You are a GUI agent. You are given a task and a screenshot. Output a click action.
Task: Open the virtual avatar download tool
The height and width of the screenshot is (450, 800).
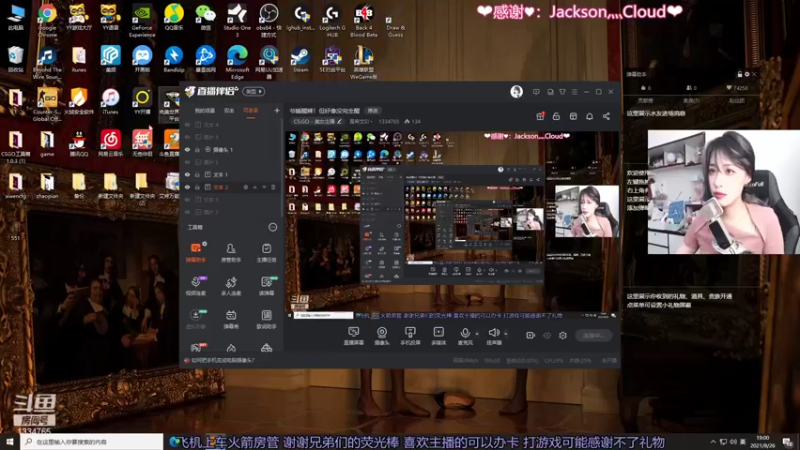196,319
